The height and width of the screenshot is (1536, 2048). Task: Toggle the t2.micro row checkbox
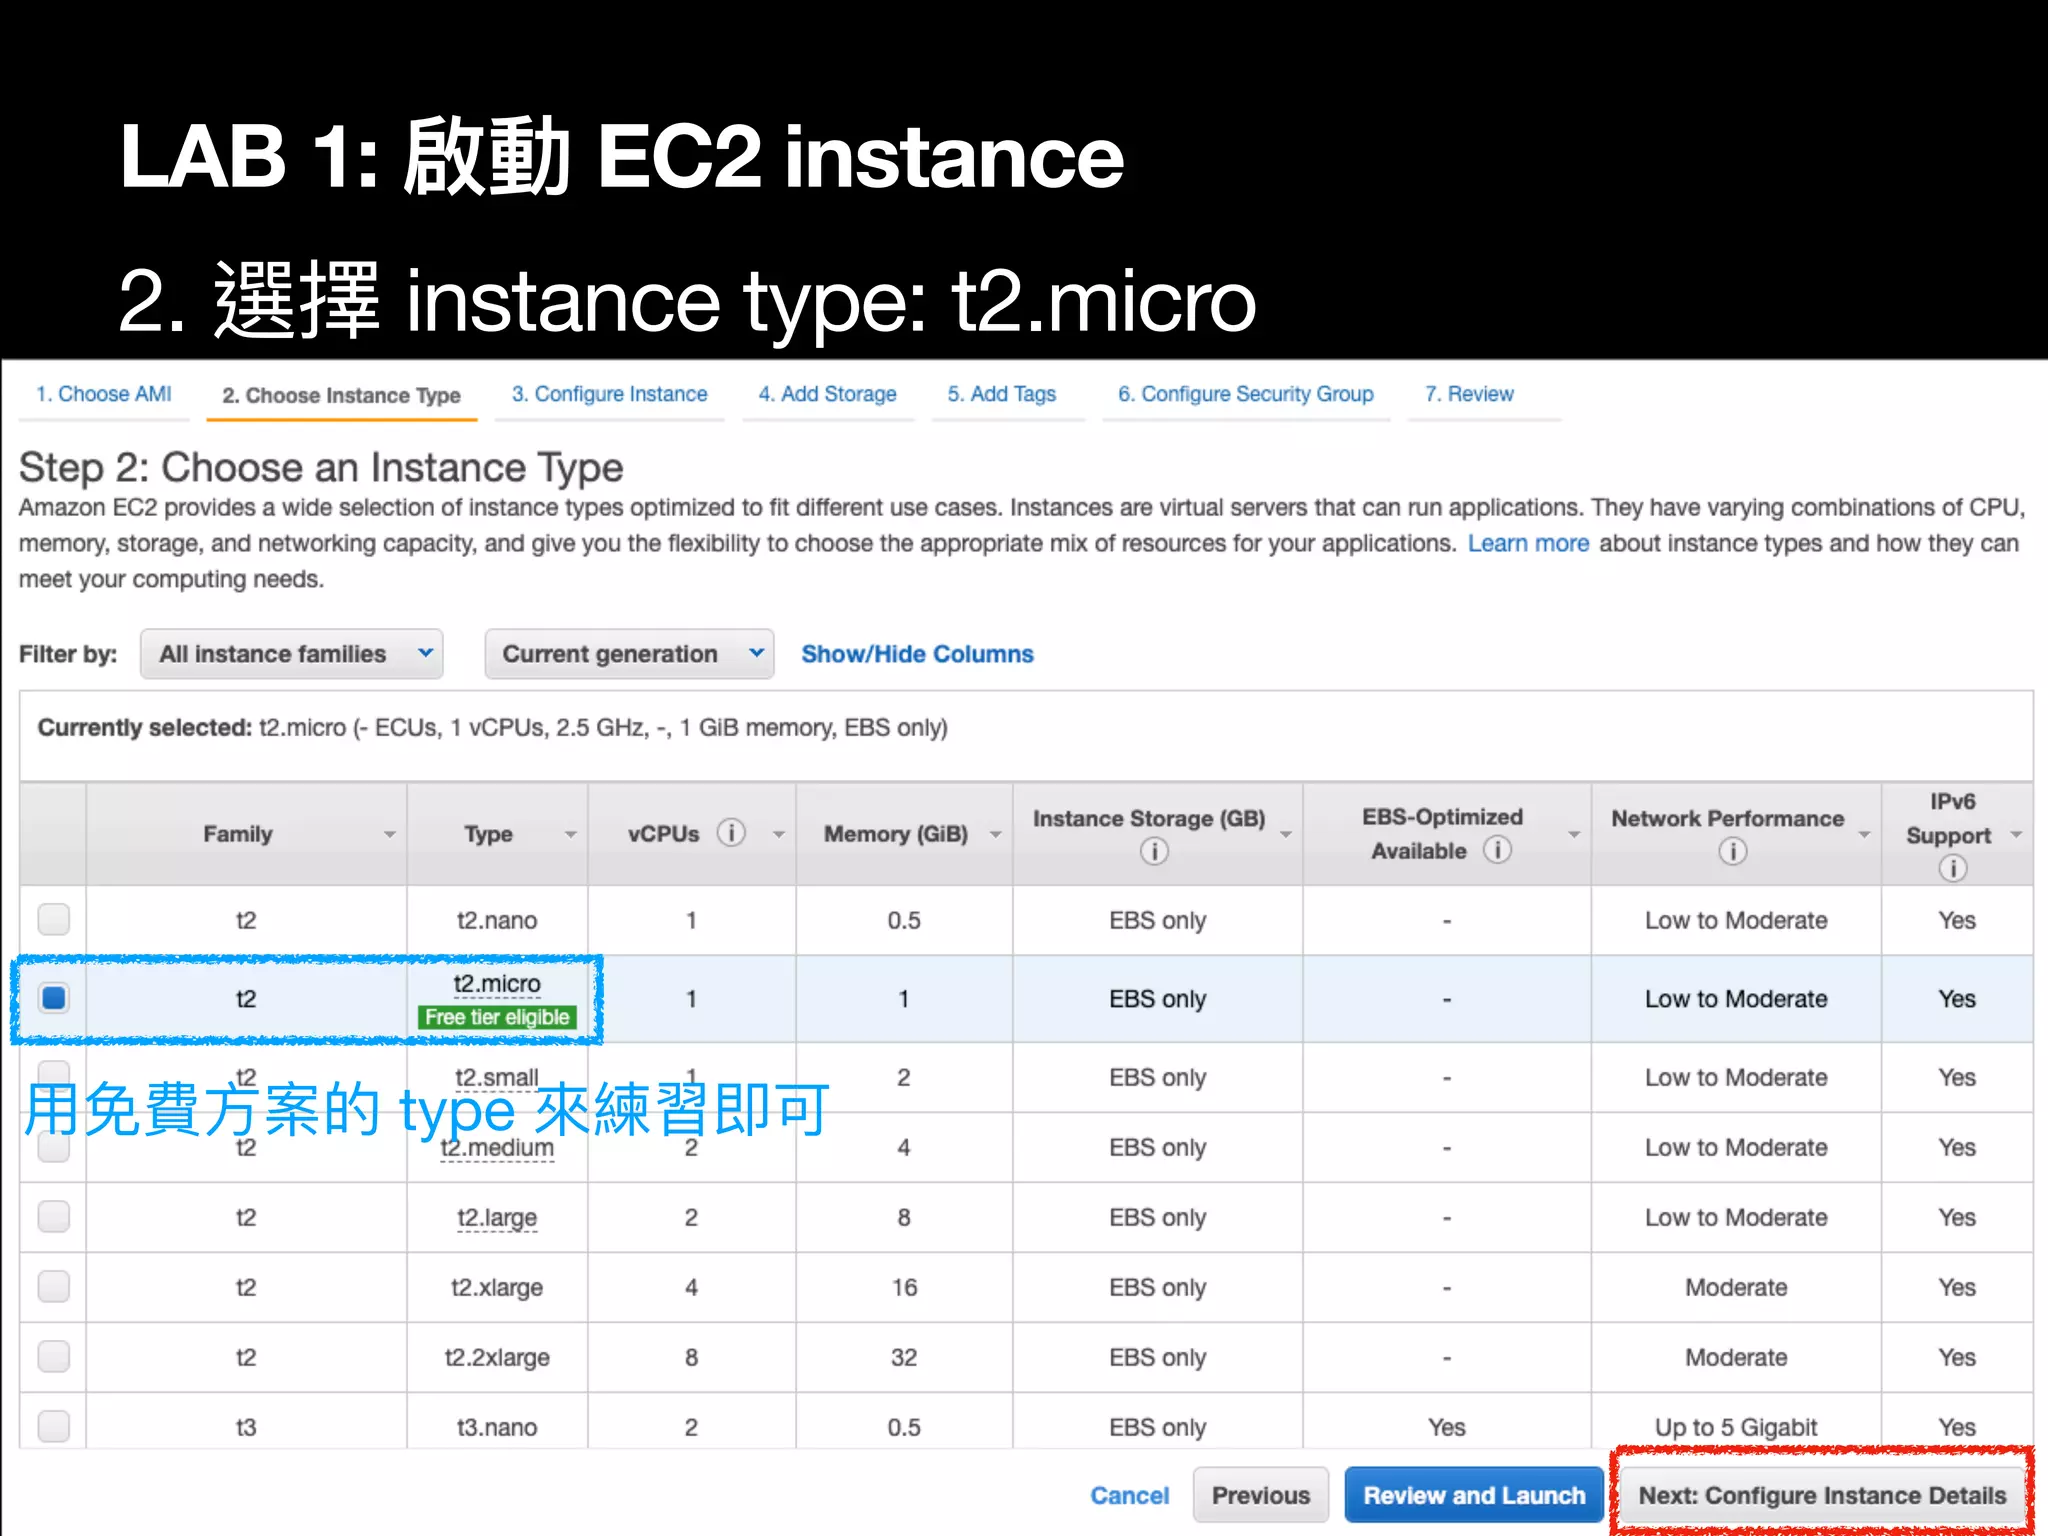tap(54, 998)
